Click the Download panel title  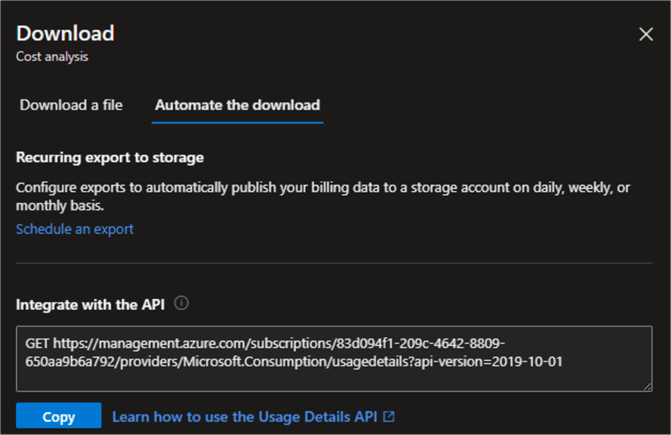pos(65,33)
